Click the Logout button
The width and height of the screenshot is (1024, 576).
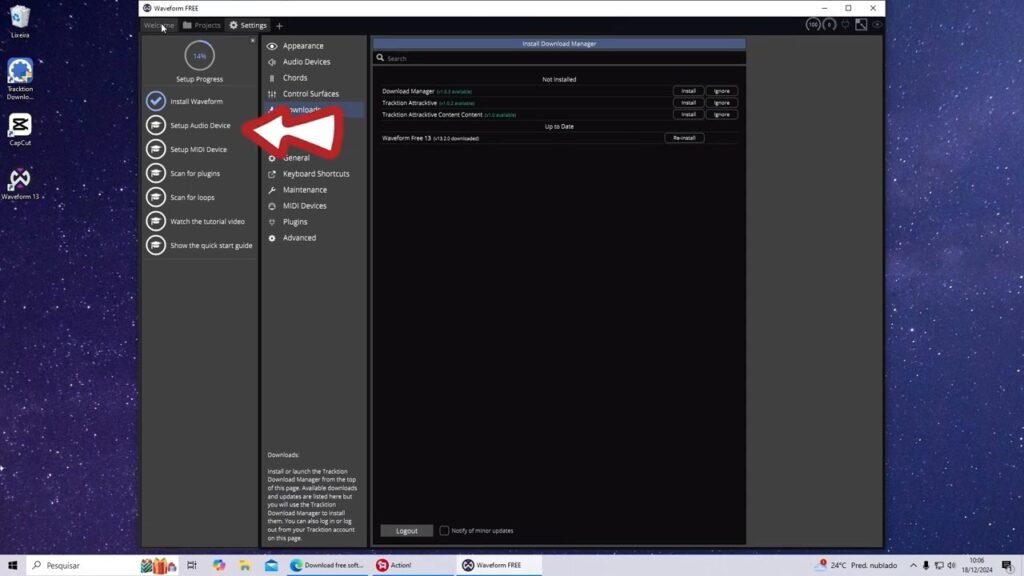(406, 531)
